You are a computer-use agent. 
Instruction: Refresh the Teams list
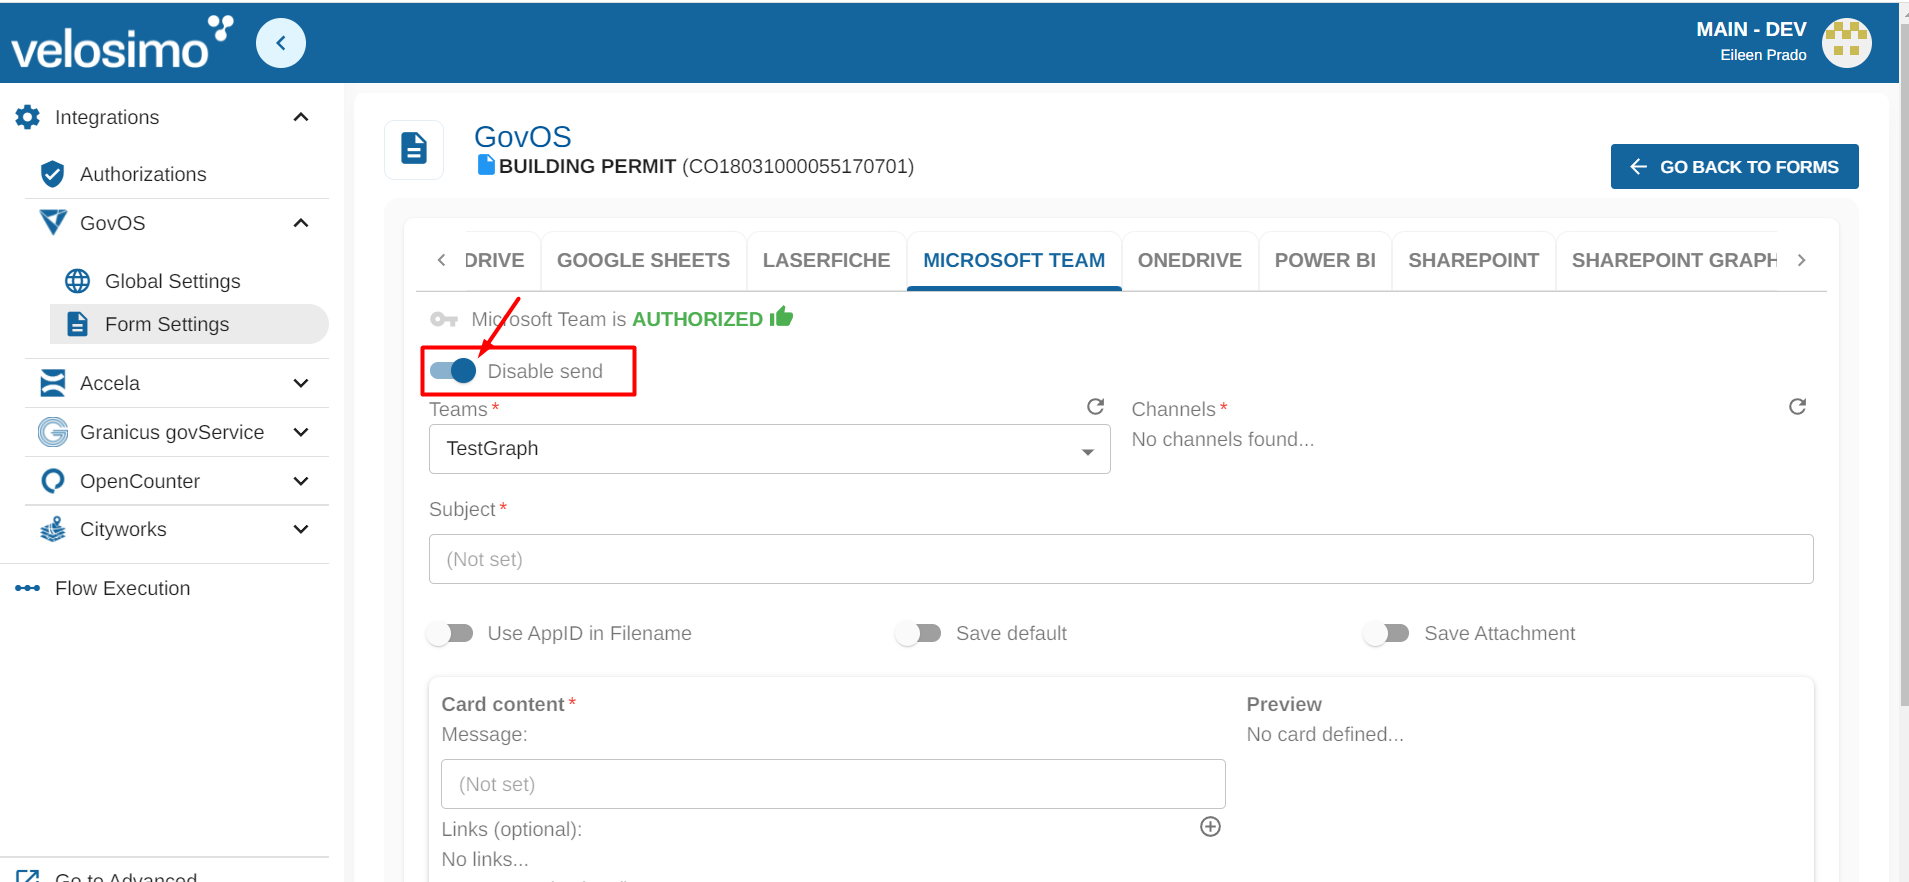1096,406
